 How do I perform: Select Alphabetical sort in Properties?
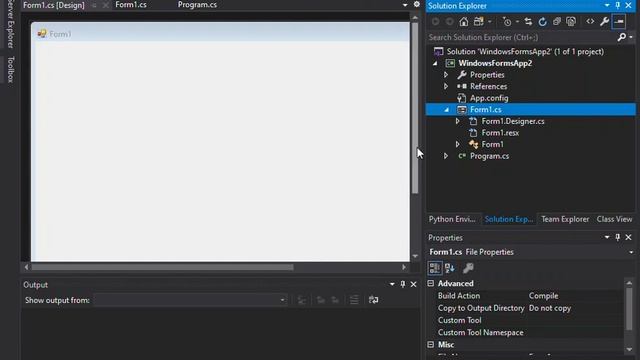point(450,268)
